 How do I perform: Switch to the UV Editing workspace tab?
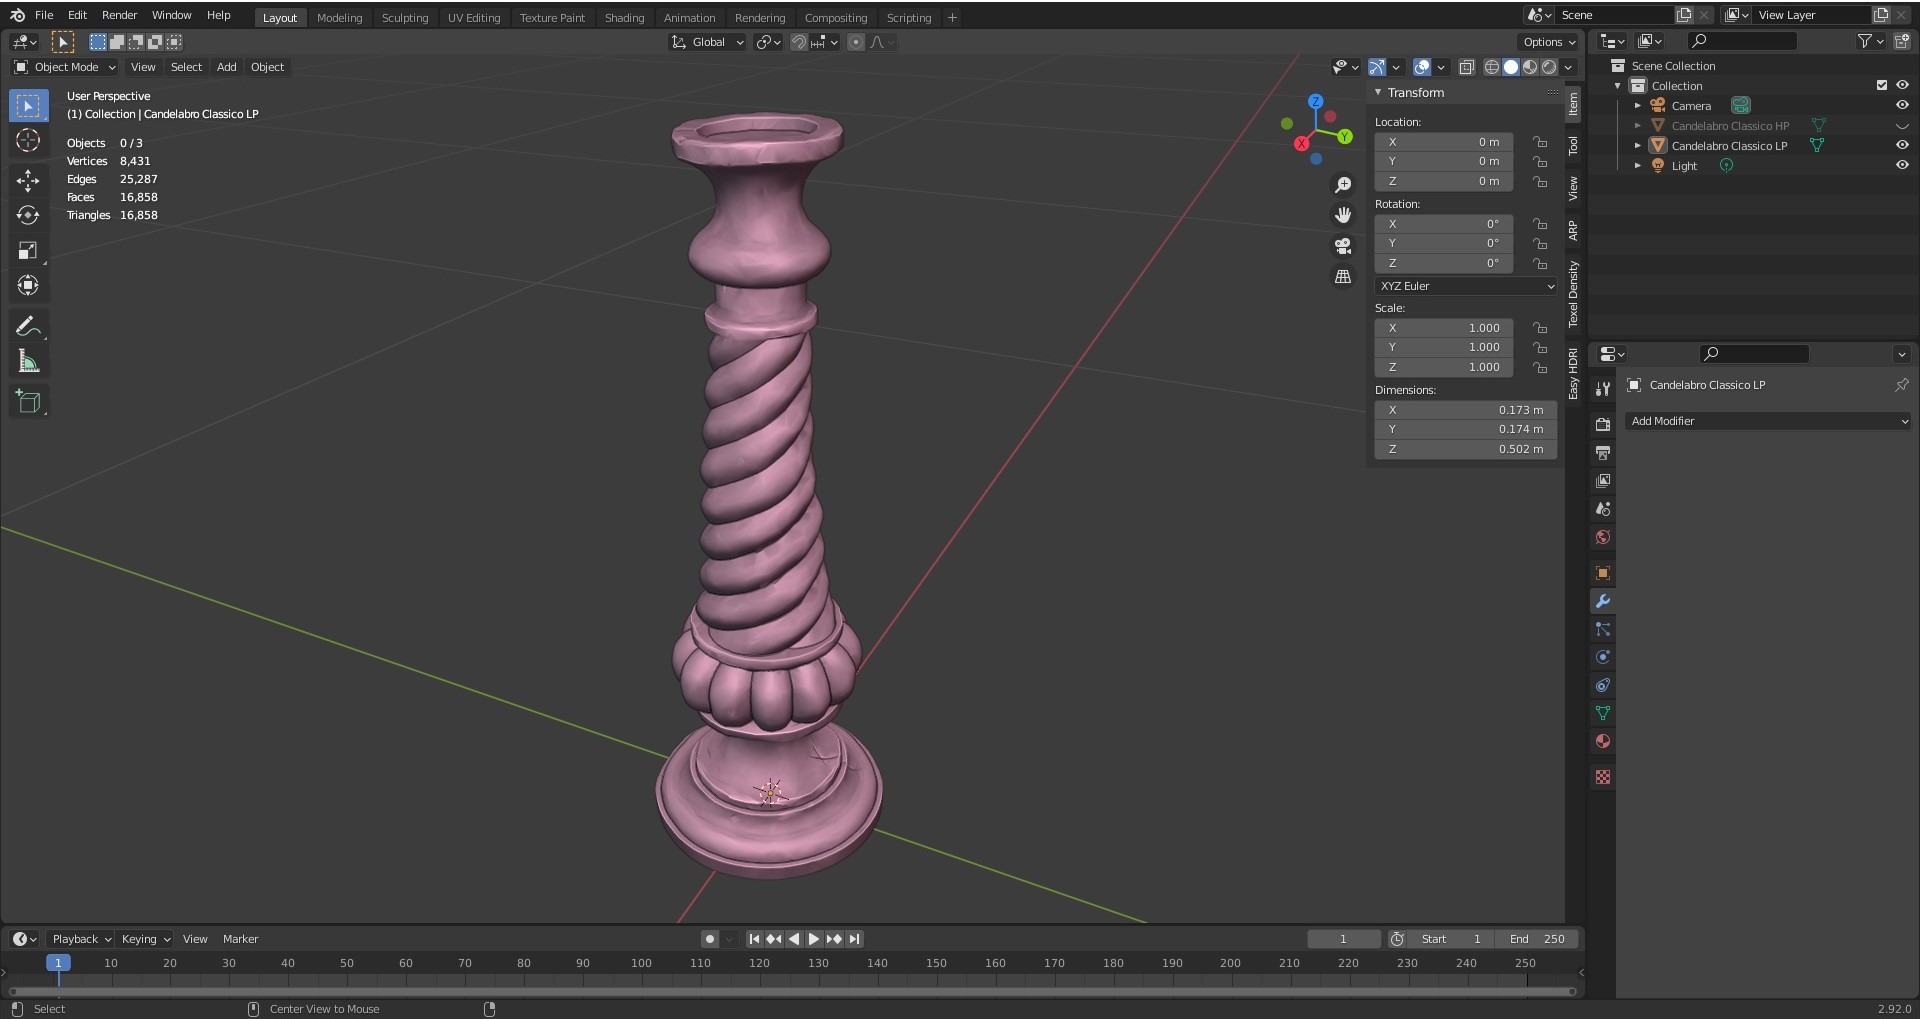[474, 18]
